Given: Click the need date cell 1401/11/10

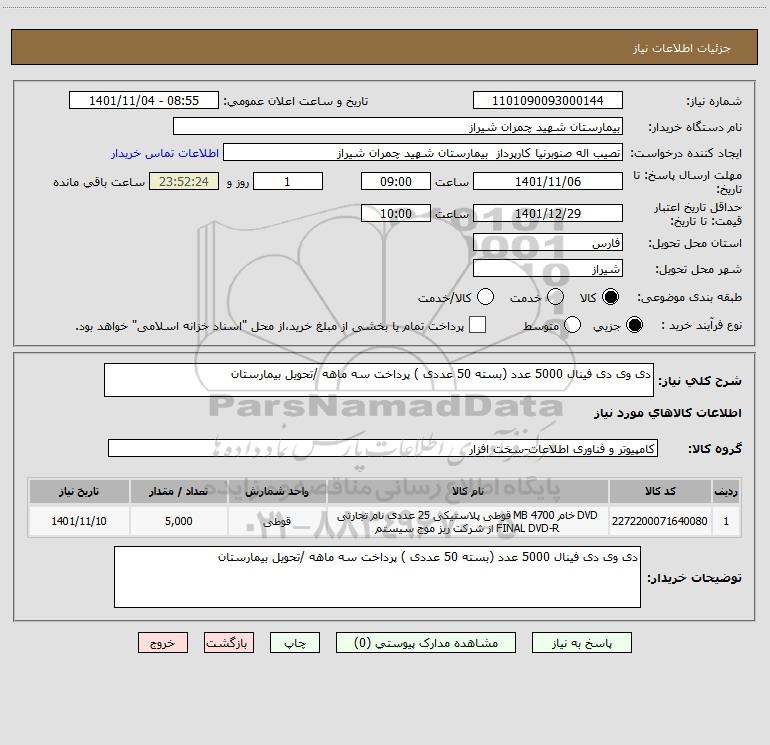Looking at the screenshot, I should point(79,521).
